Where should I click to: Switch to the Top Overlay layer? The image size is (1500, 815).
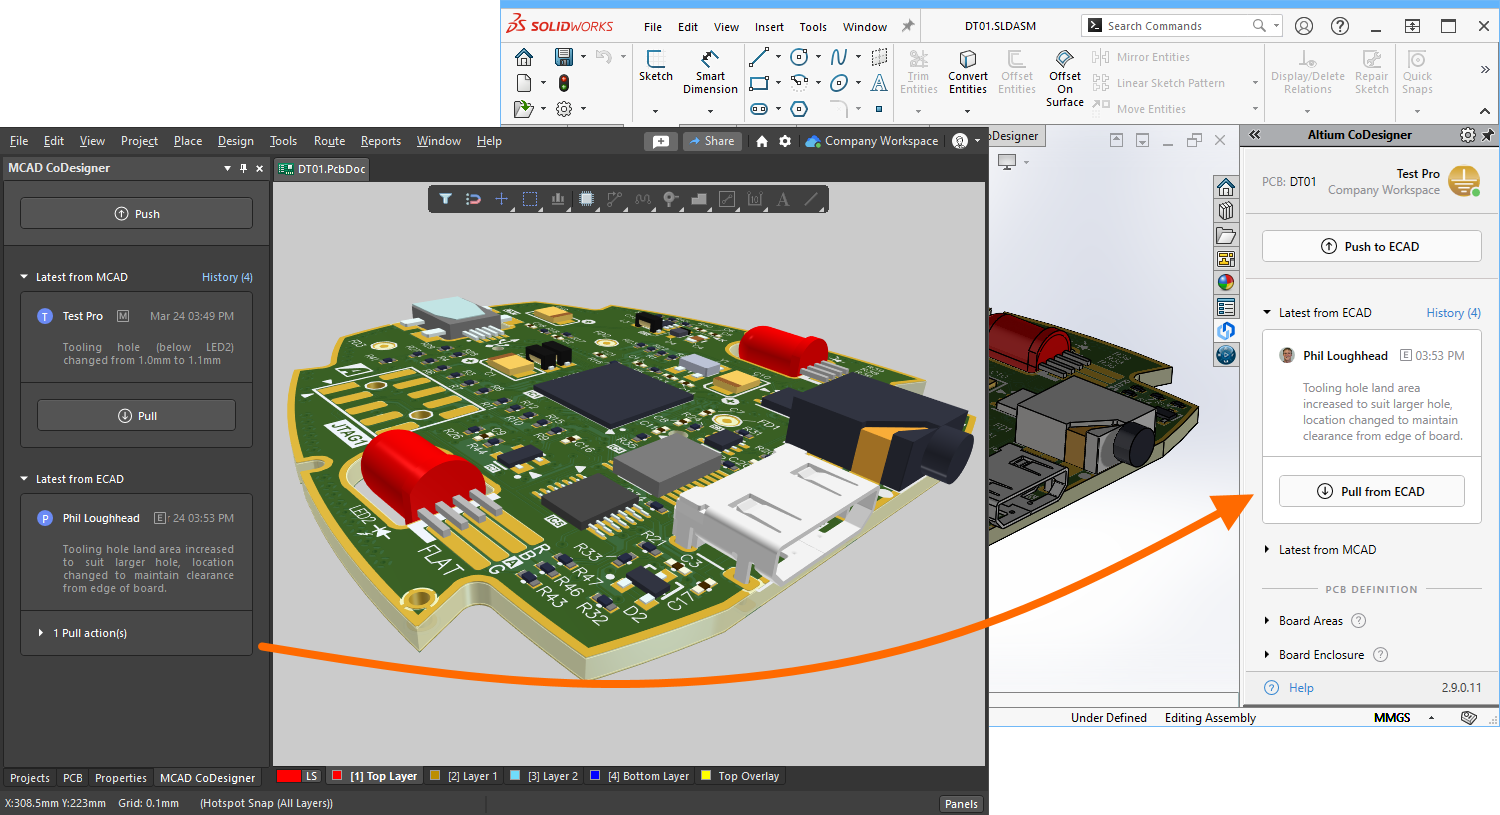click(x=740, y=776)
